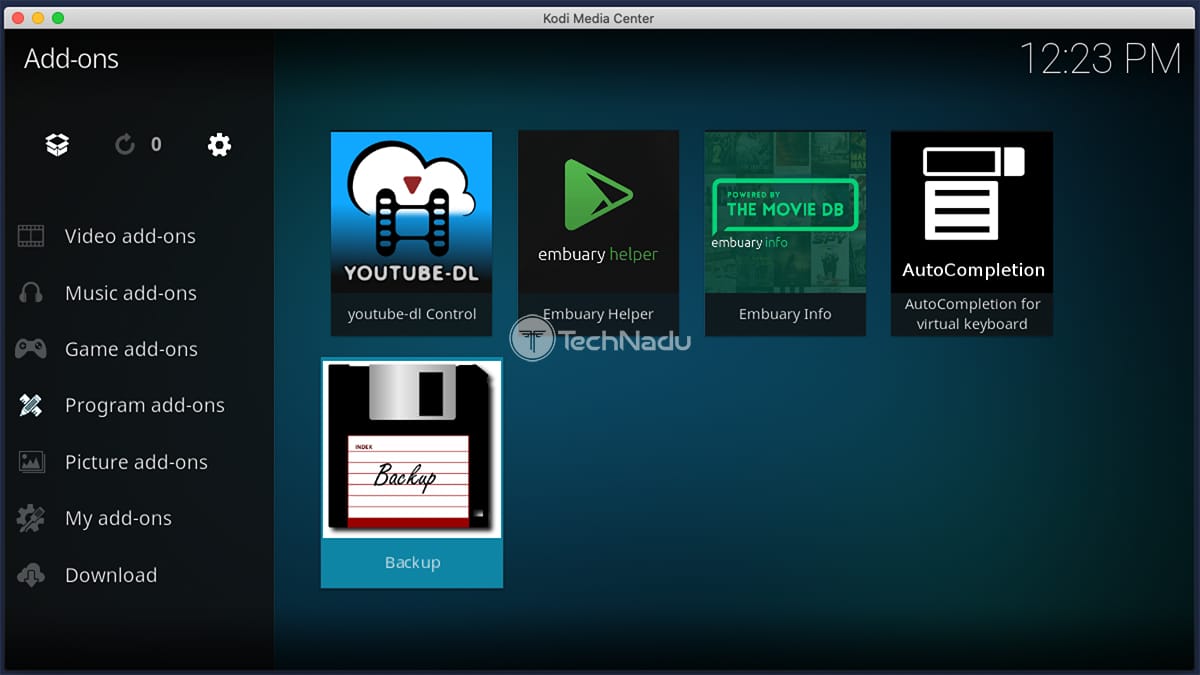
Task: Select Game add-ons category
Action: click(131, 349)
